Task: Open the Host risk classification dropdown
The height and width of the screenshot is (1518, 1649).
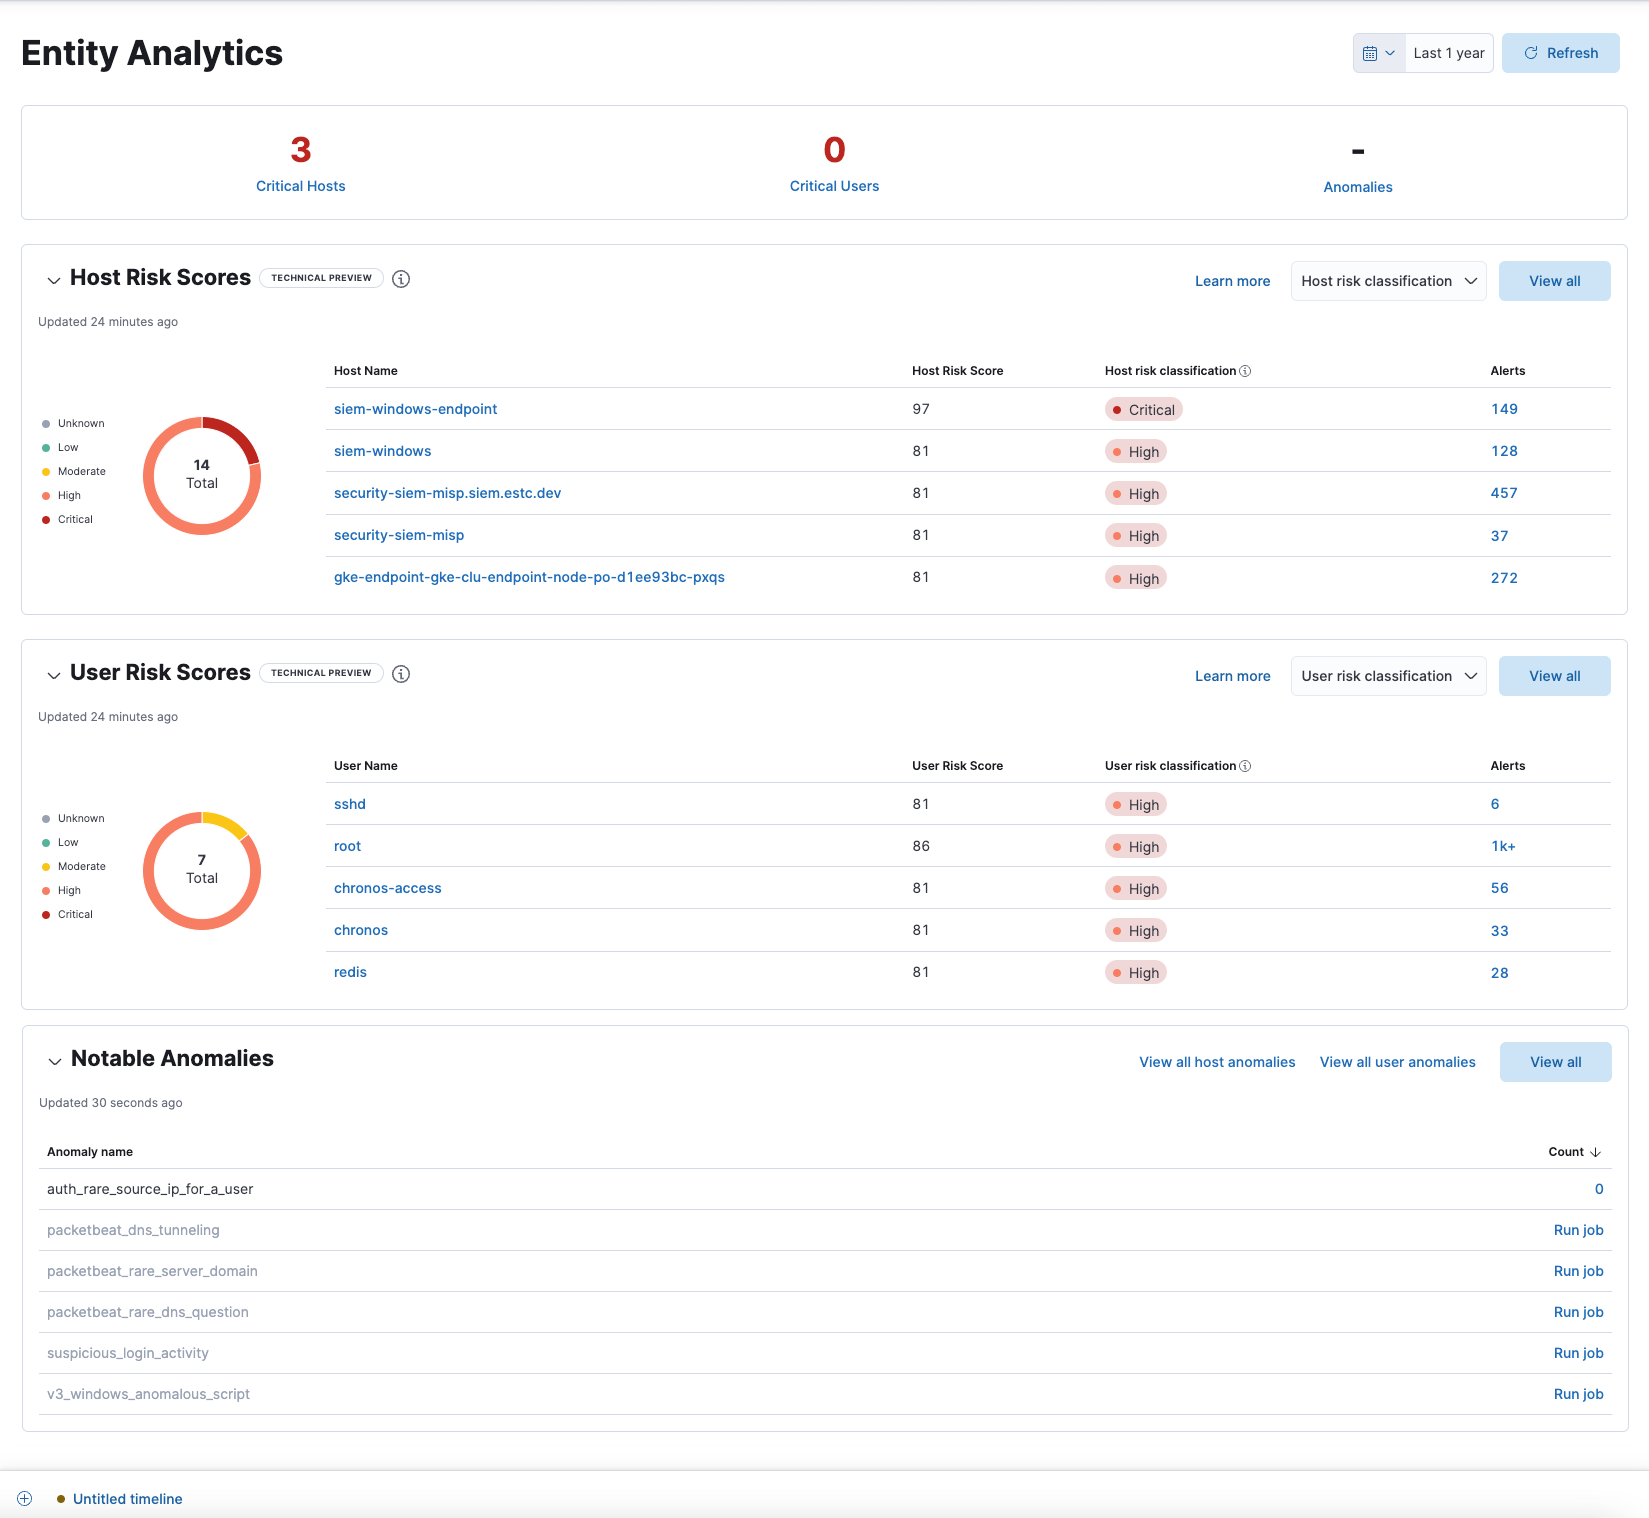Action: (1388, 281)
